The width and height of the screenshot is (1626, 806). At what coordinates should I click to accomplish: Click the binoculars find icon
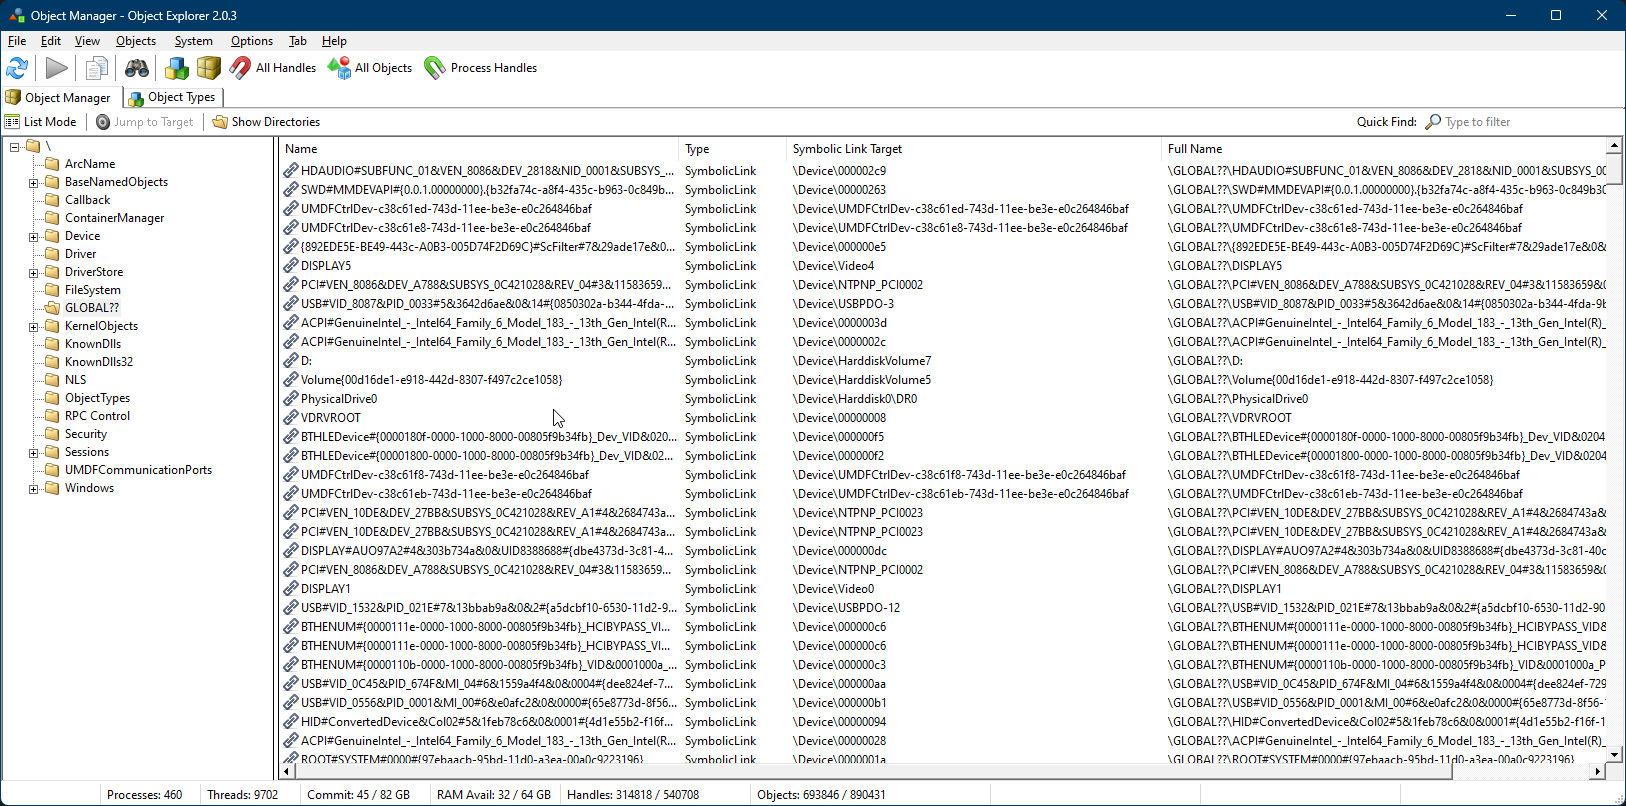136,68
